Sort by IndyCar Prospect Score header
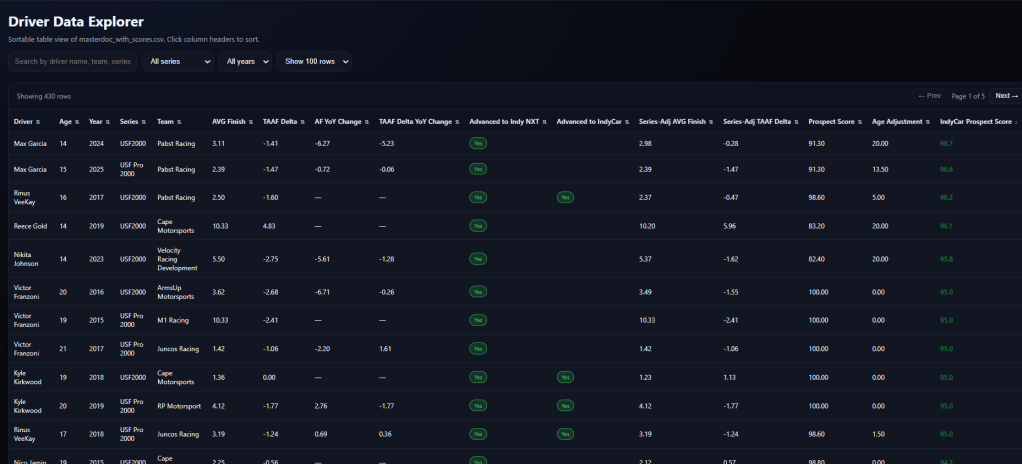The width and height of the screenshot is (1022, 464). coord(978,122)
